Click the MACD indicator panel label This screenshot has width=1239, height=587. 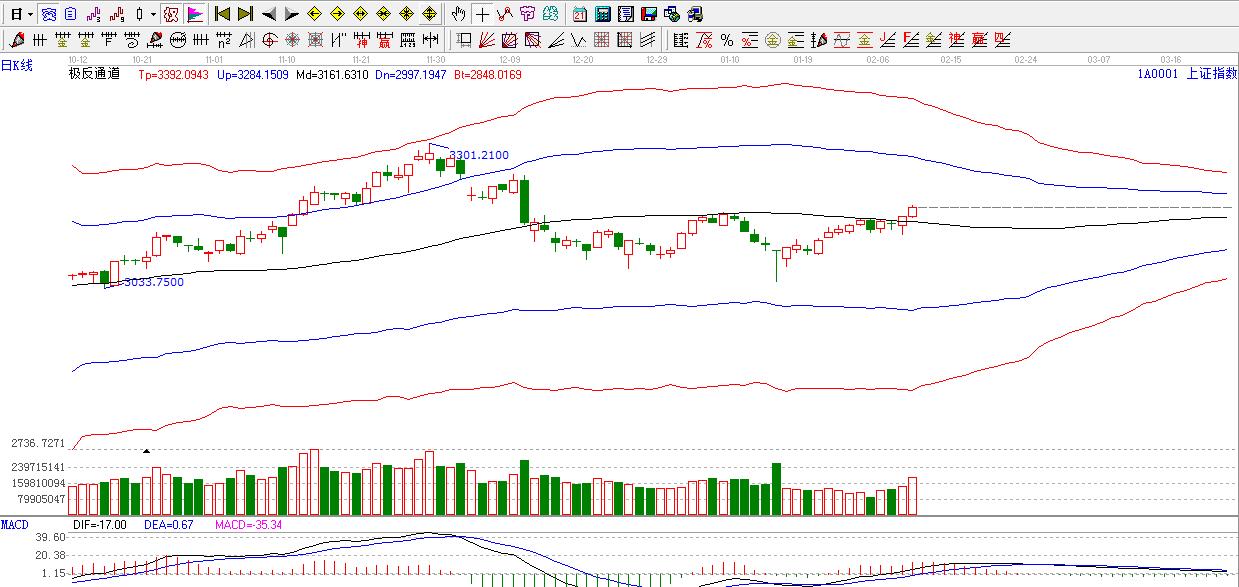click(x=15, y=524)
